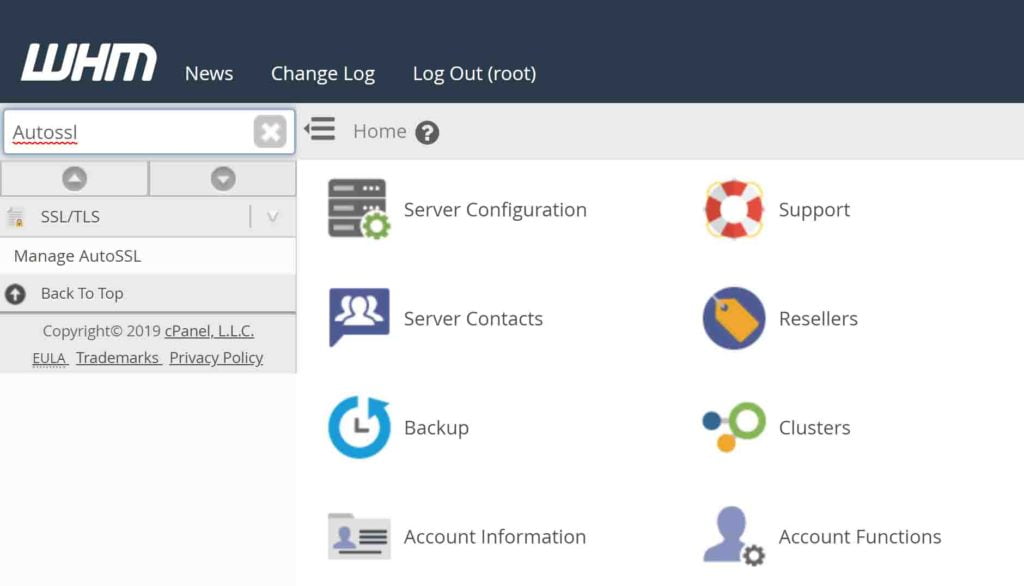The width and height of the screenshot is (1024, 586).
Task: Open the Resellers label
Action: coord(818,319)
